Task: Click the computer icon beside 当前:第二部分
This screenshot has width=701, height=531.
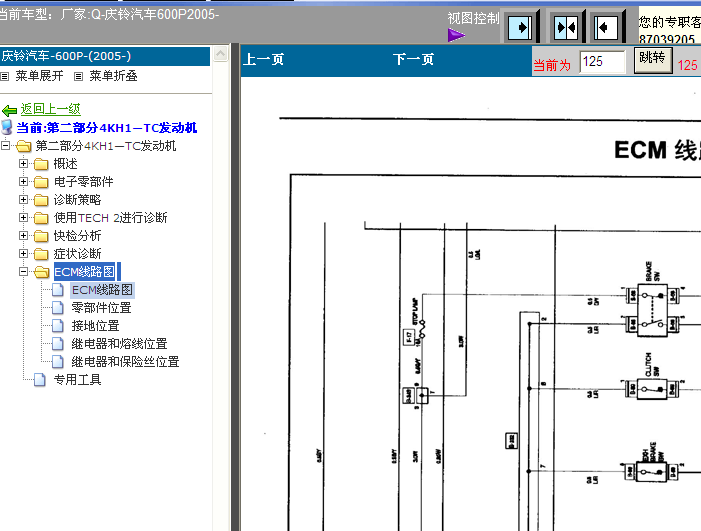Action: click(x=7, y=127)
